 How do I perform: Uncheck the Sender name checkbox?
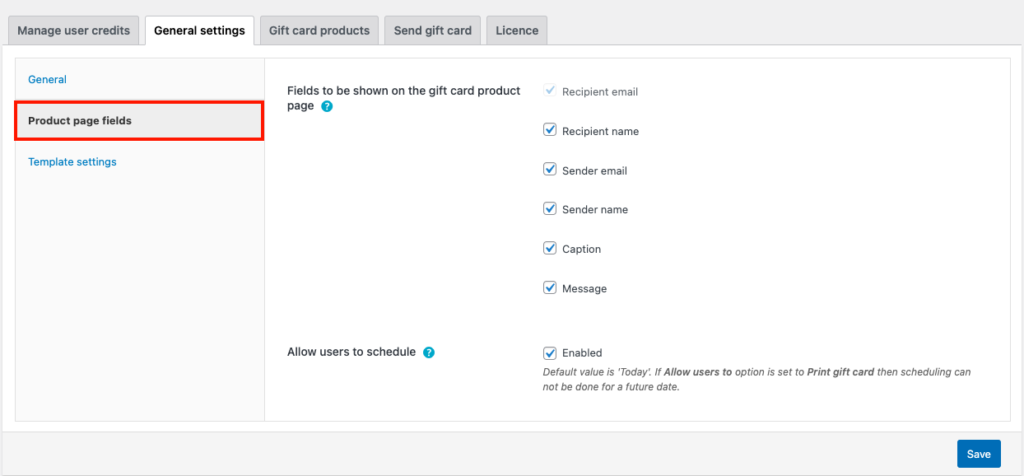[x=549, y=209]
